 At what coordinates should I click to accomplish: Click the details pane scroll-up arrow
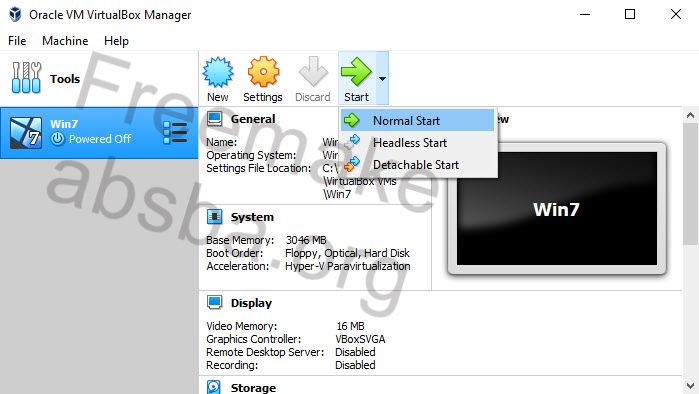pos(691,115)
